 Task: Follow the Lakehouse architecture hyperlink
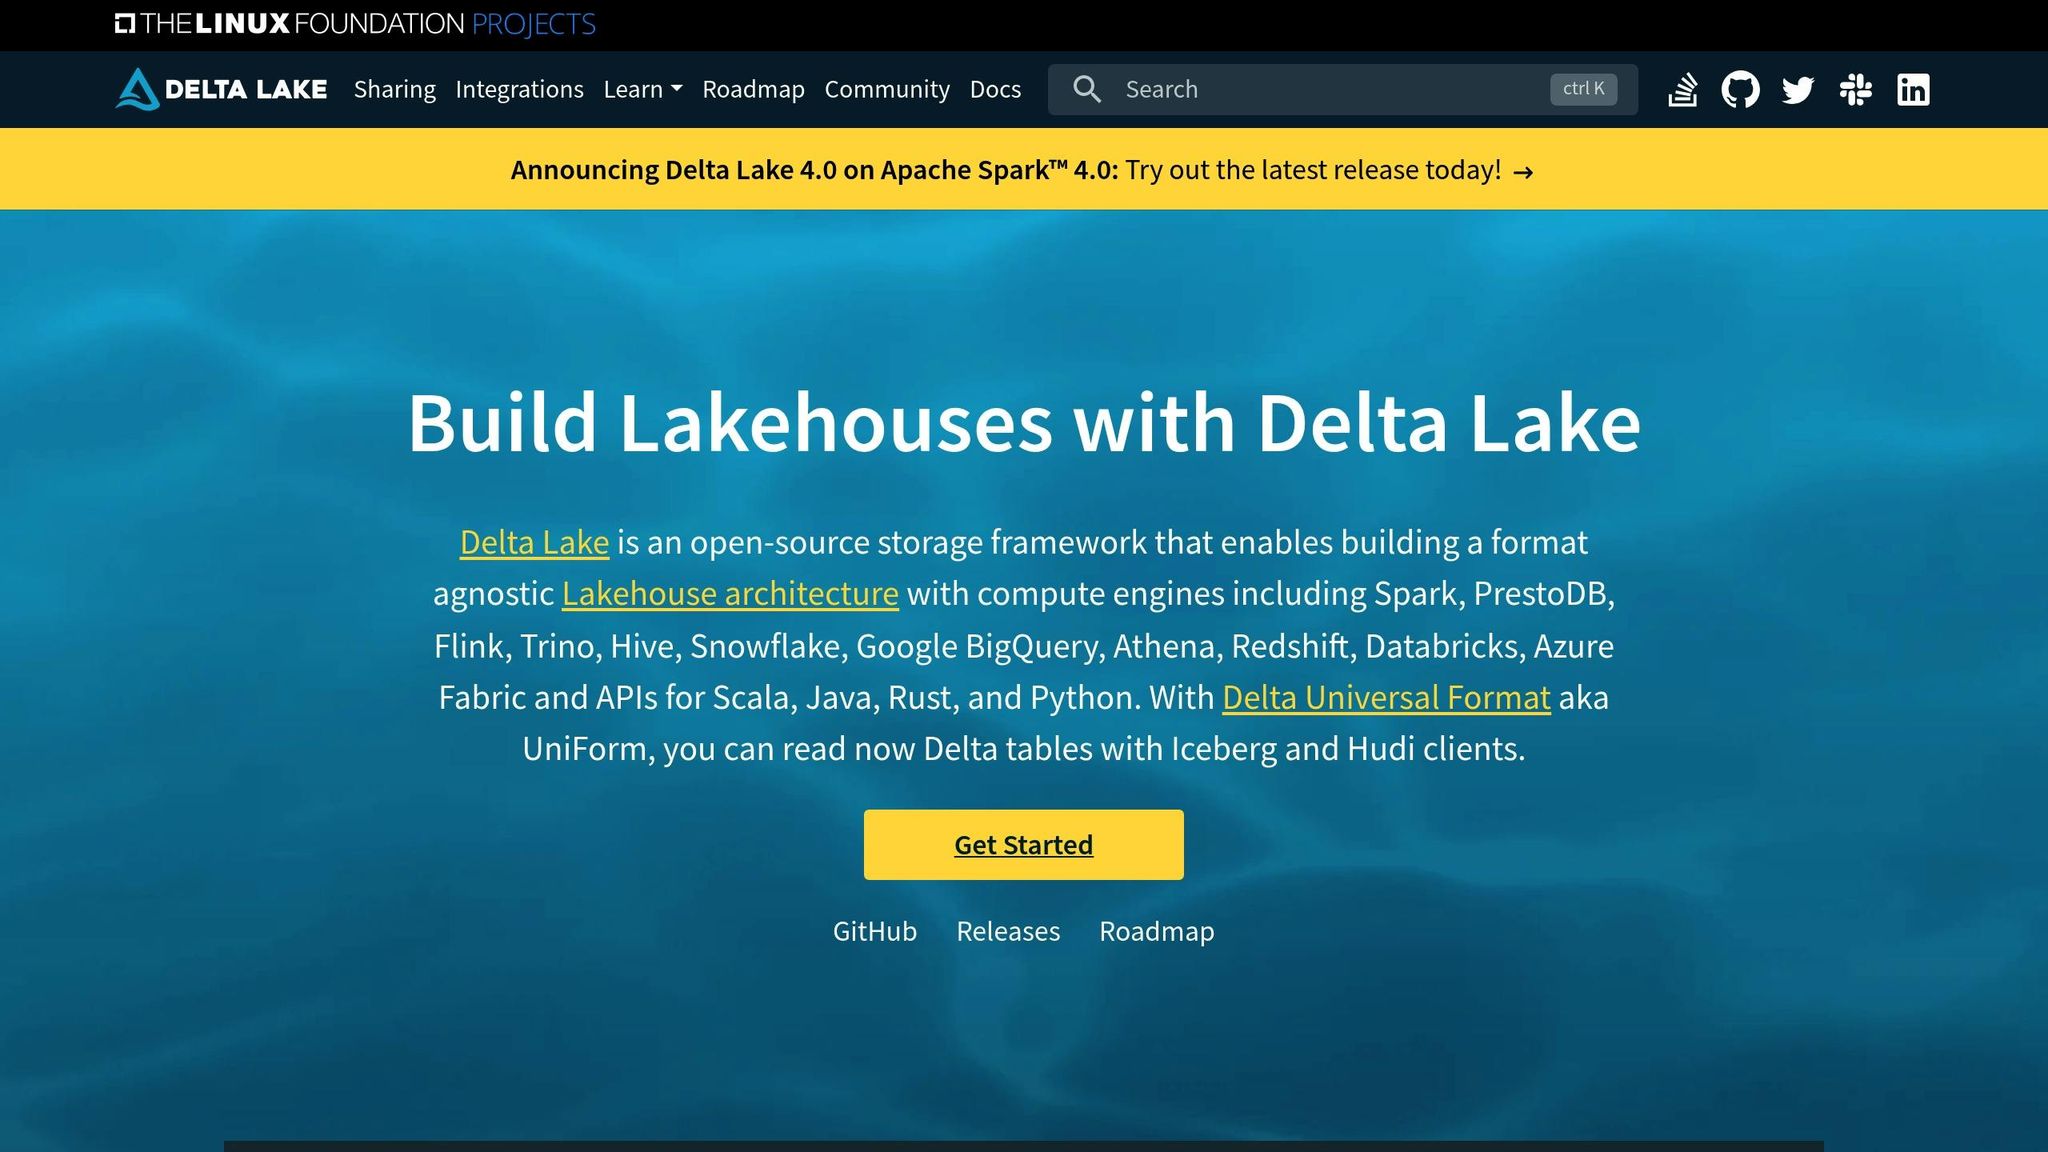point(729,593)
